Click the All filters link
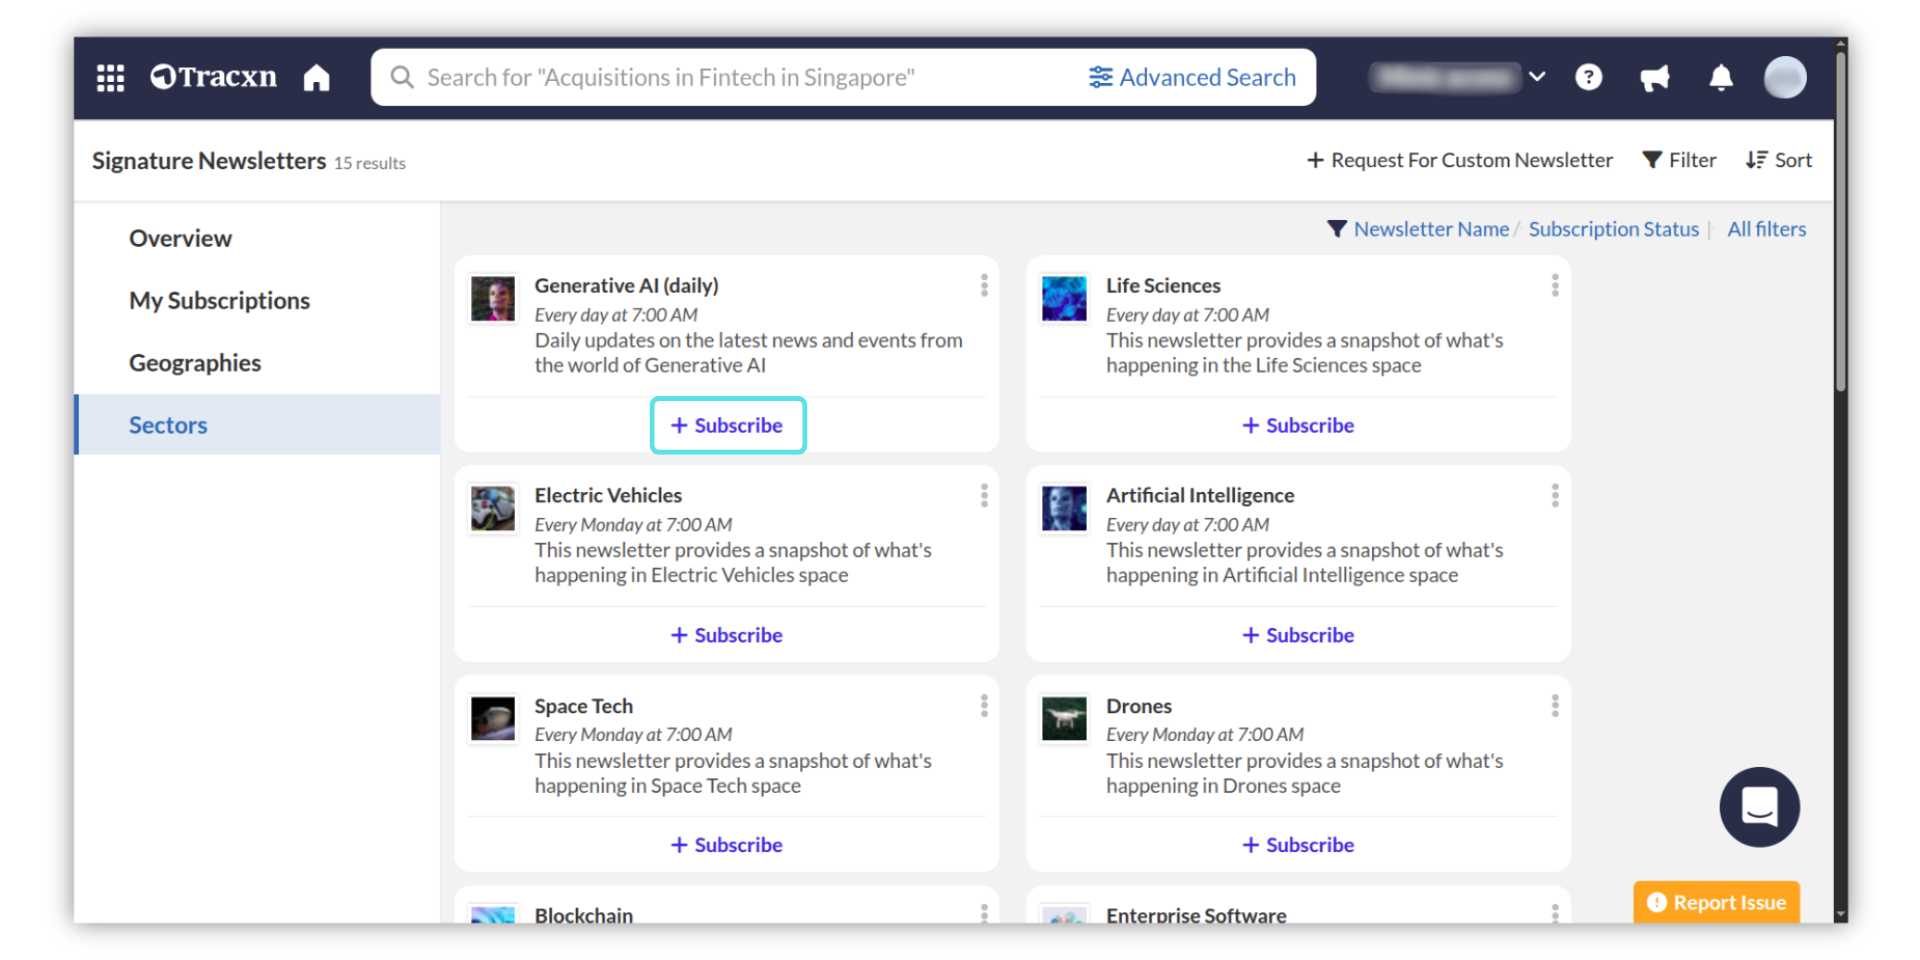Viewport: 1920px width, 960px height. tap(1766, 229)
